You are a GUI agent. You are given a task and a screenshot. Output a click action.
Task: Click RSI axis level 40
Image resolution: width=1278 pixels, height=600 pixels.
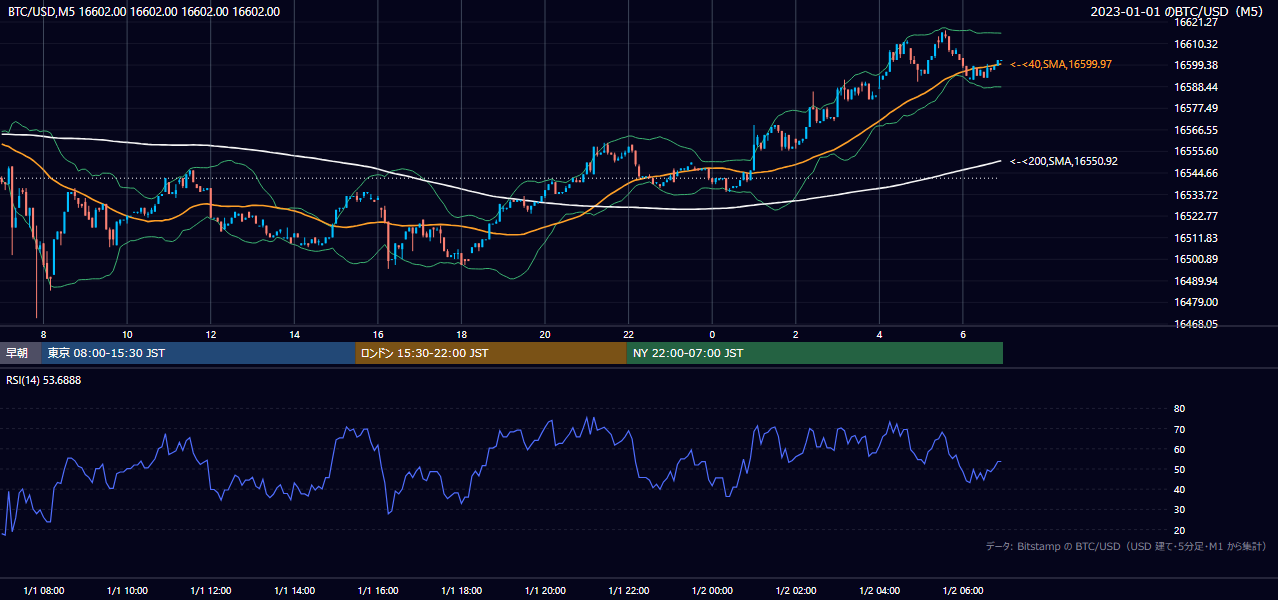click(x=1179, y=489)
